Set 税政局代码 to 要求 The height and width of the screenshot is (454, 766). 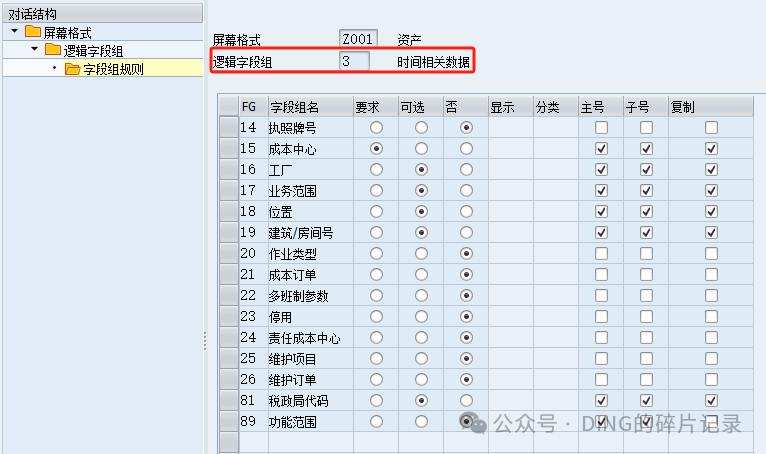click(x=376, y=401)
